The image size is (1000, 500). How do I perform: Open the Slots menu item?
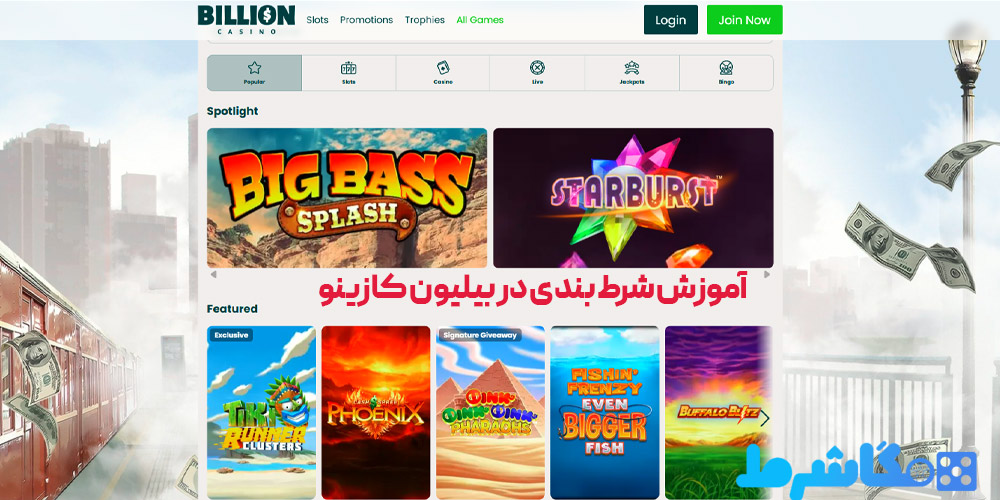pyautogui.click(x=317, y=20)
